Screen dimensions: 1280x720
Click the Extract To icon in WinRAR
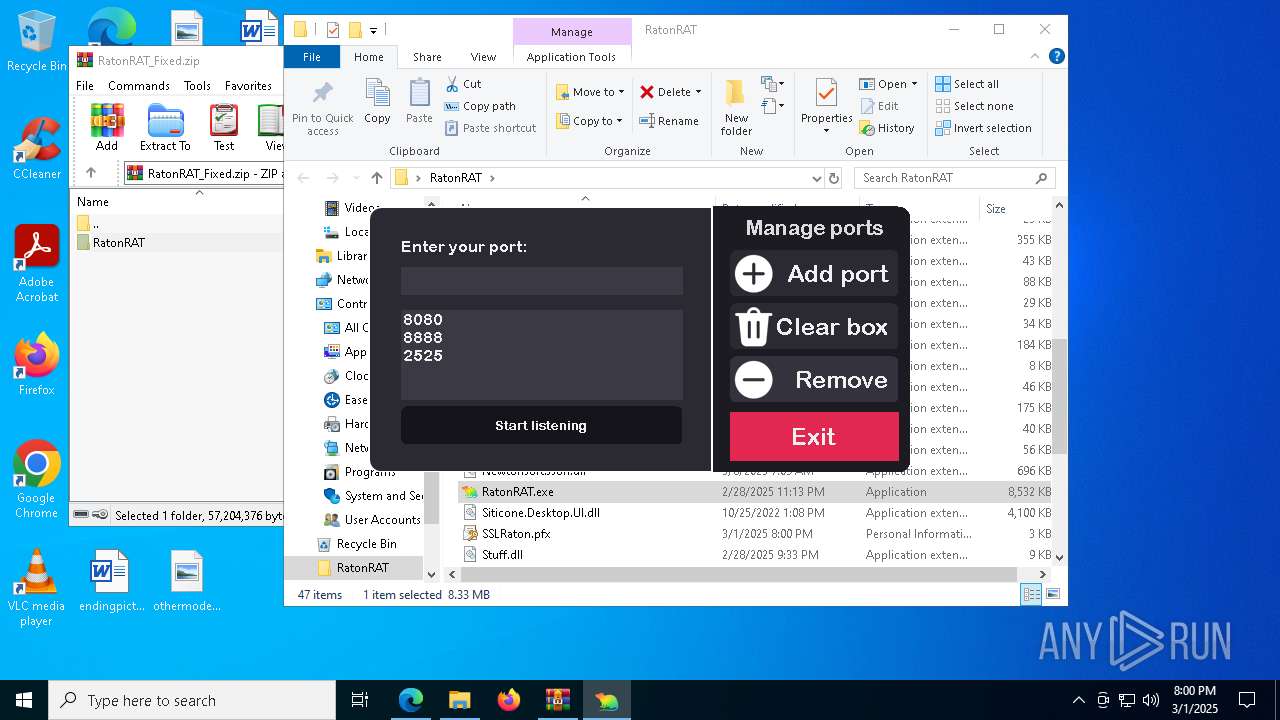tap(165, 127)
